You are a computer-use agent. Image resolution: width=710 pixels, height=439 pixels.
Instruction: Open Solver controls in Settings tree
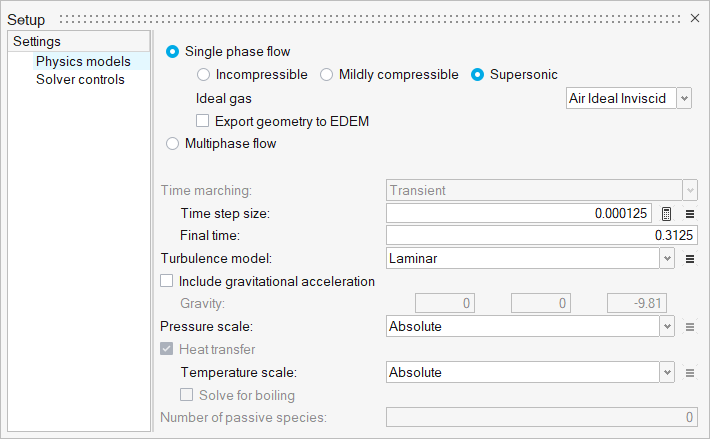[x=80, y=79]
